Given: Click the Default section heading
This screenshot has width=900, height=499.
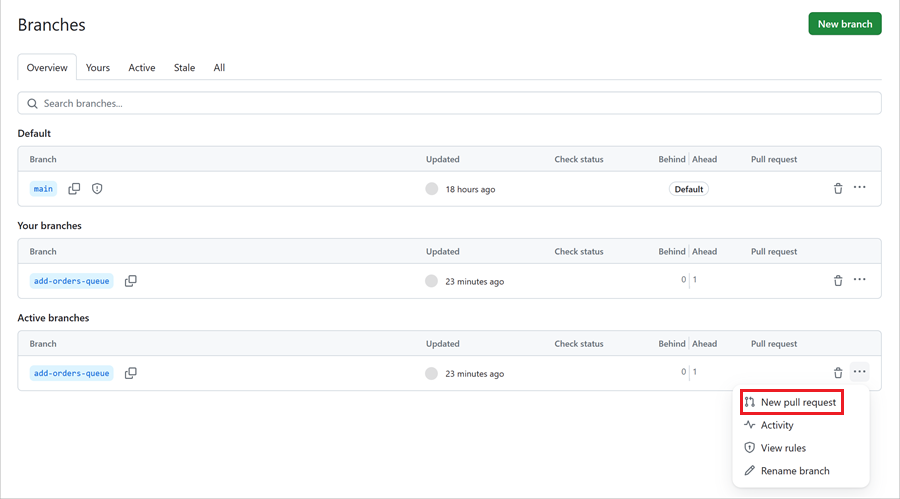Looking at the screenshot, I should [x=34, y=133].
